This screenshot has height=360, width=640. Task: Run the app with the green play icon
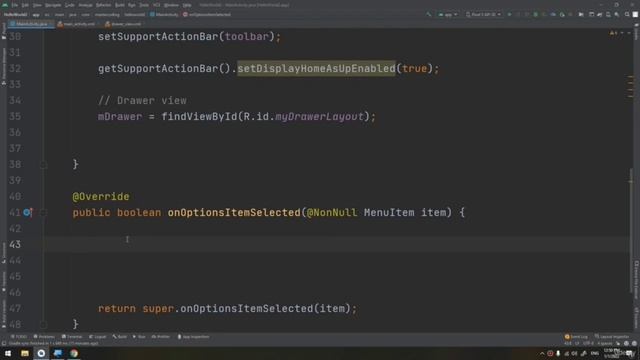click(x=509, y=14)
